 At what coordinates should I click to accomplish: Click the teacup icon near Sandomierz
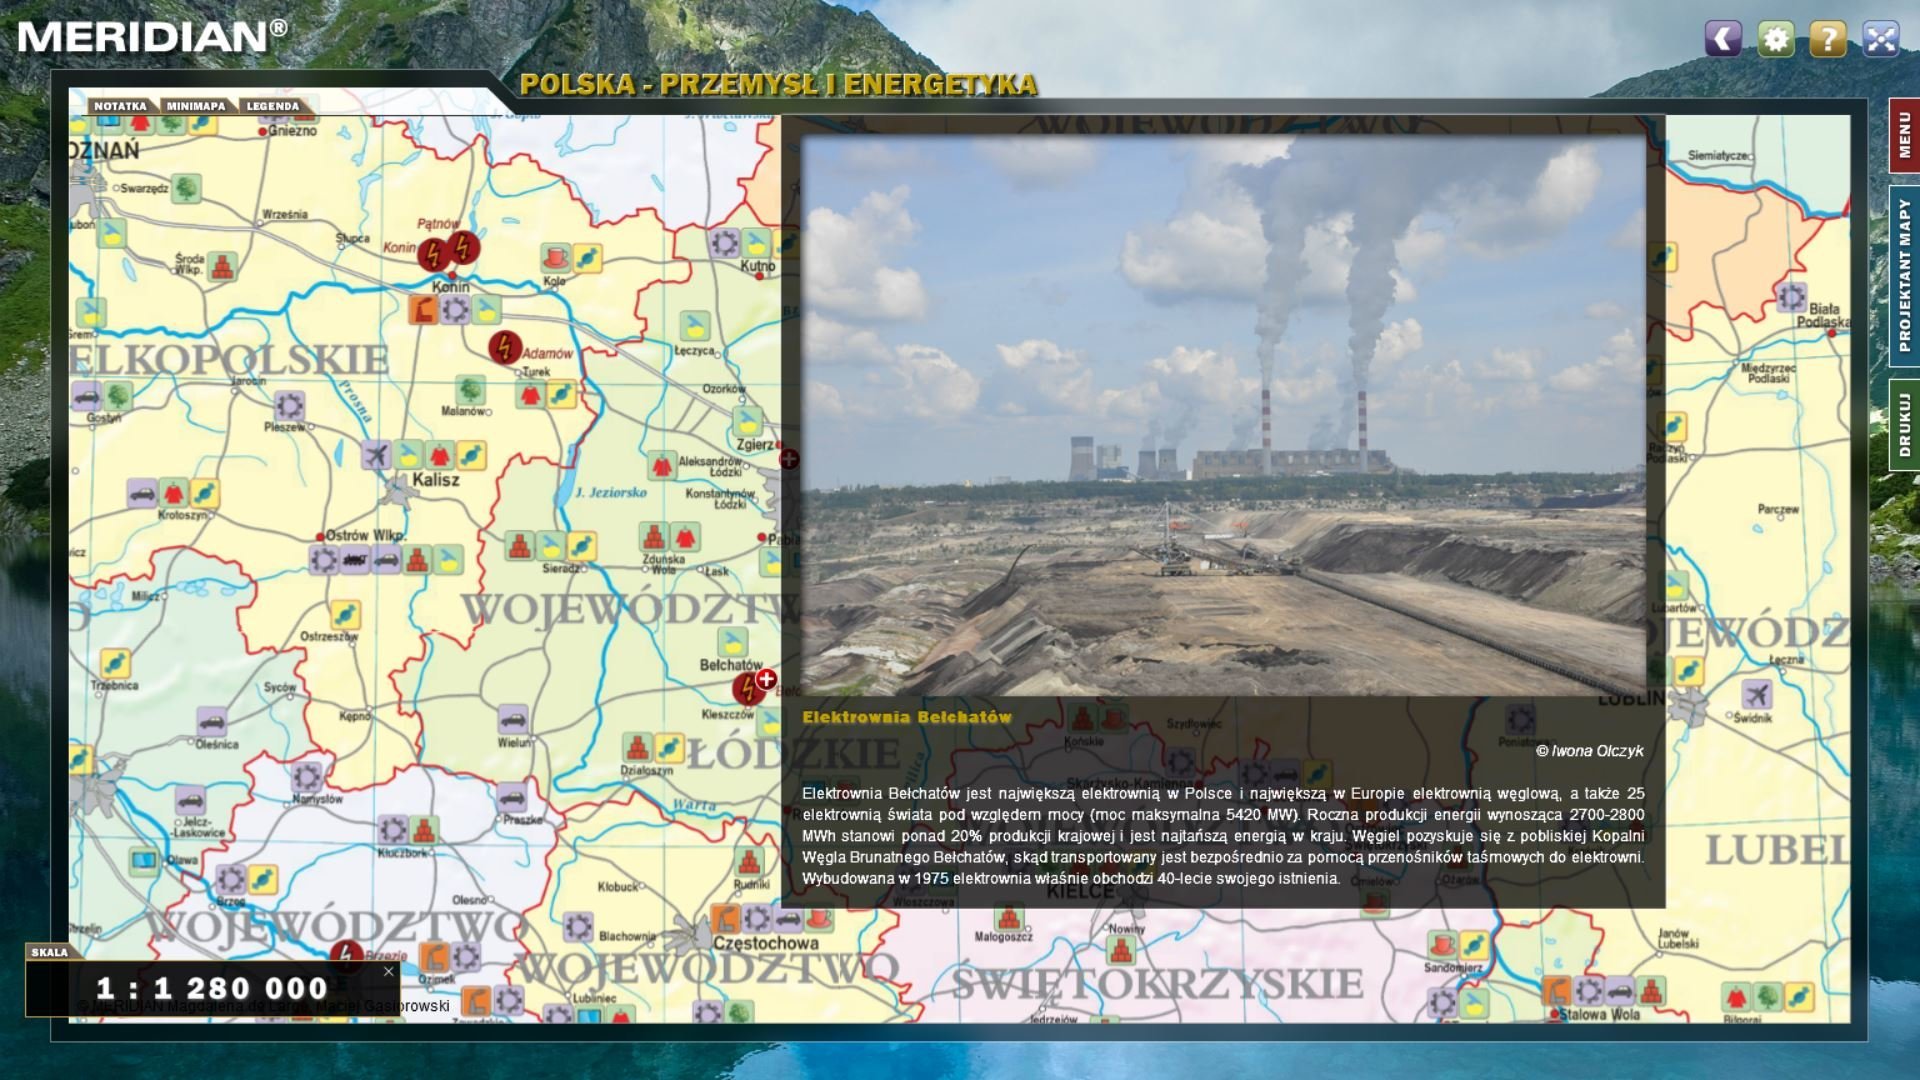(1442, 945)
